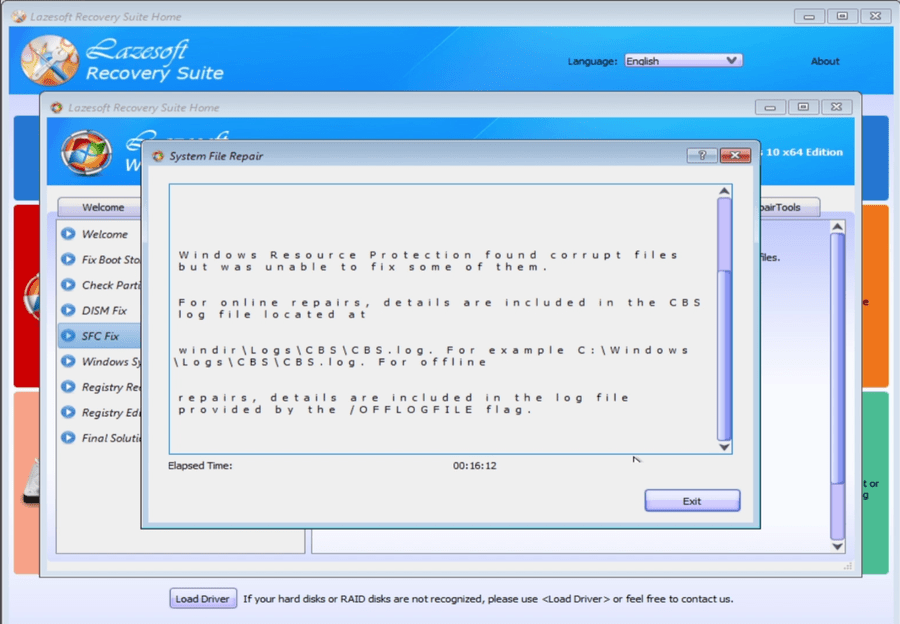Click the inner window title bar icon
The image size is (900, 624).
pyautogui.click(x=56, y=107)
